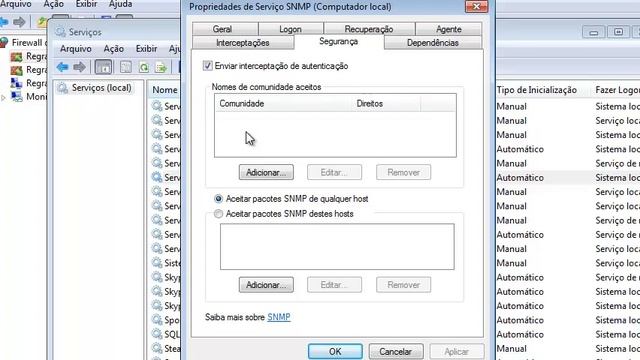Select the Firewall root node icon in tree
The height and width of the screenshot is (360, 640).
pyautogui.click(x=4, y=42)
